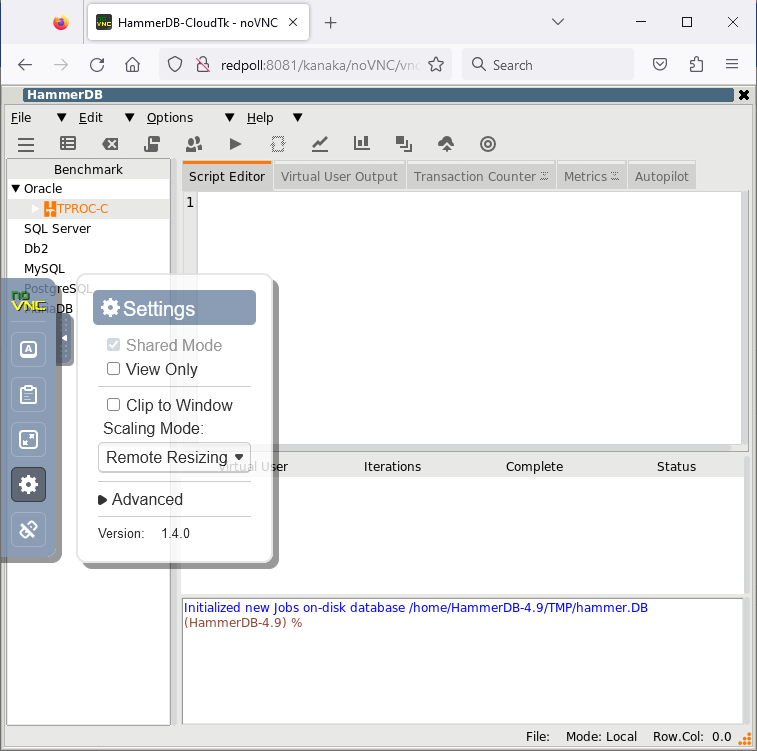This screenshot has width=757, height=751.
Task: Click the HammerDB console prompt line
Action: (x=243, y=623)
